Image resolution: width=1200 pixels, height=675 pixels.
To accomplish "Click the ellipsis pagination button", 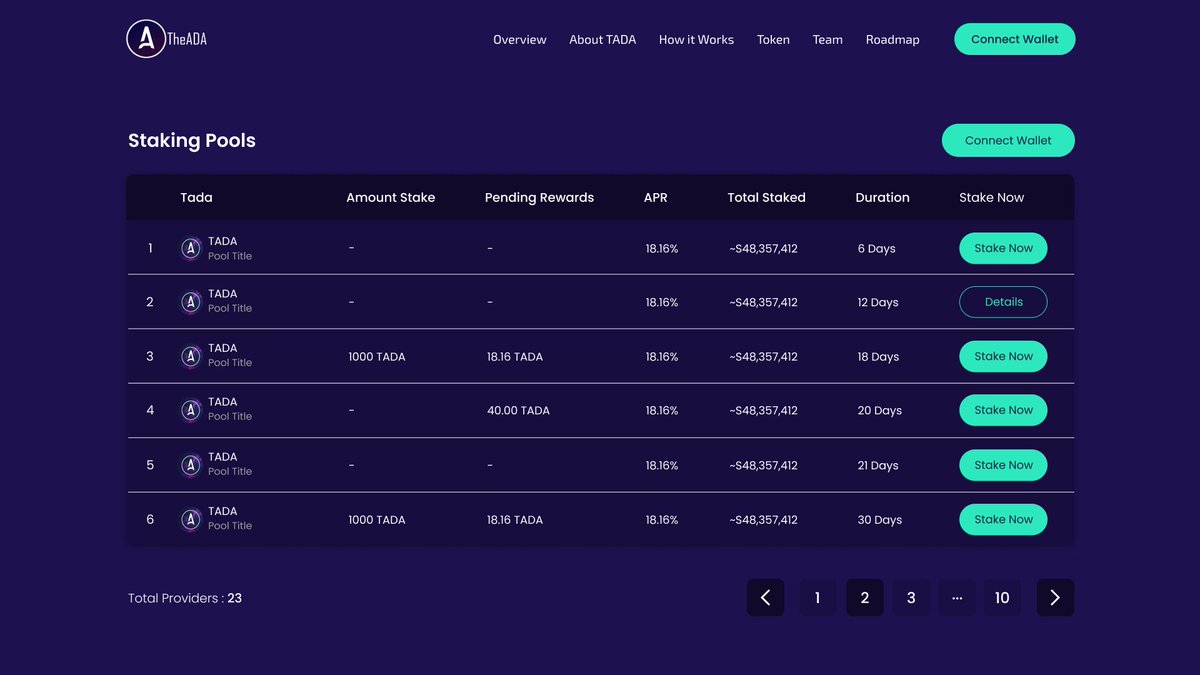I will [957, 598].
